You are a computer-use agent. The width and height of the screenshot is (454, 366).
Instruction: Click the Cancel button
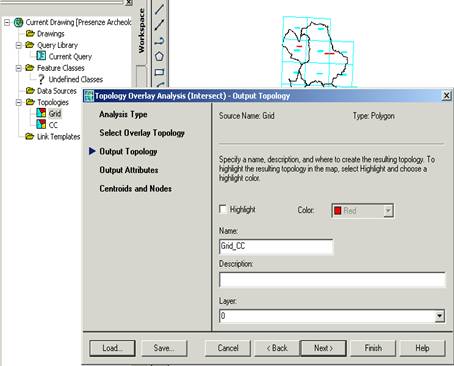click(228, 348)
